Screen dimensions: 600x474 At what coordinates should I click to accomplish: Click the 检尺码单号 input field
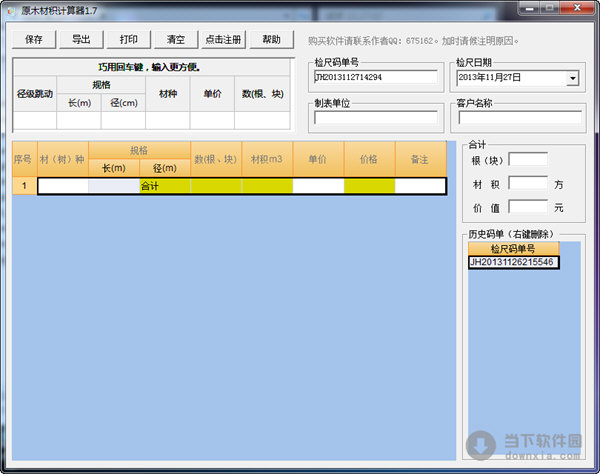(x=375, y=77)
